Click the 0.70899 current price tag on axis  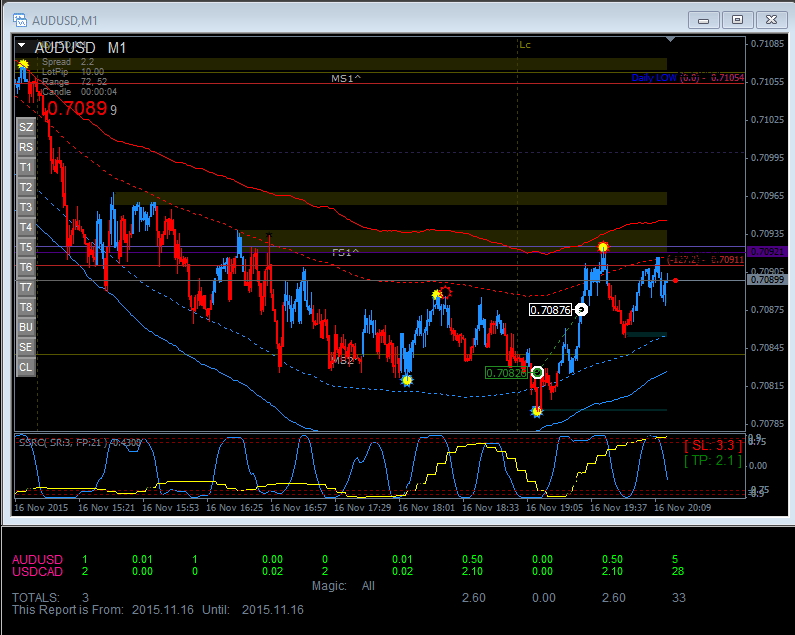point(768,280)
